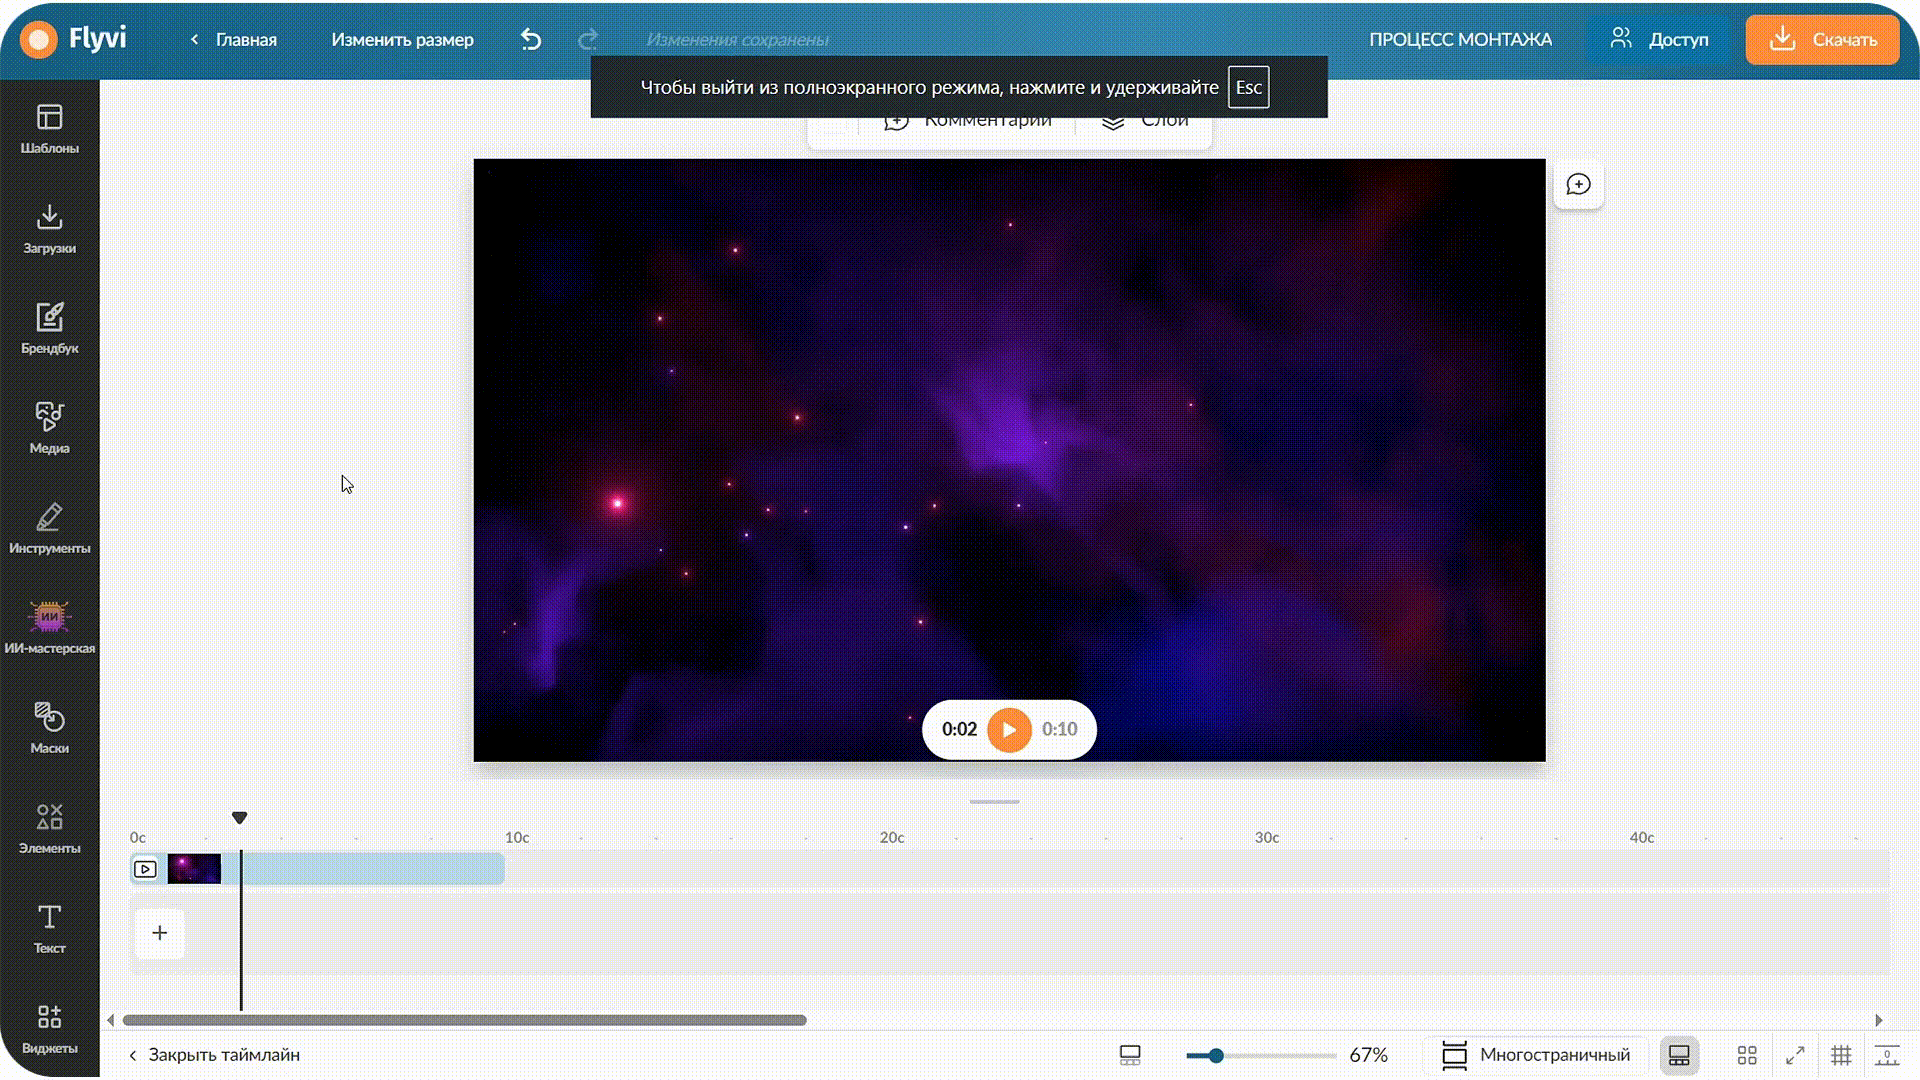This screenshot has width=1920, height=1080.
Task: Switch the Многостраничный view mode
Action: coord(1536,1055)
